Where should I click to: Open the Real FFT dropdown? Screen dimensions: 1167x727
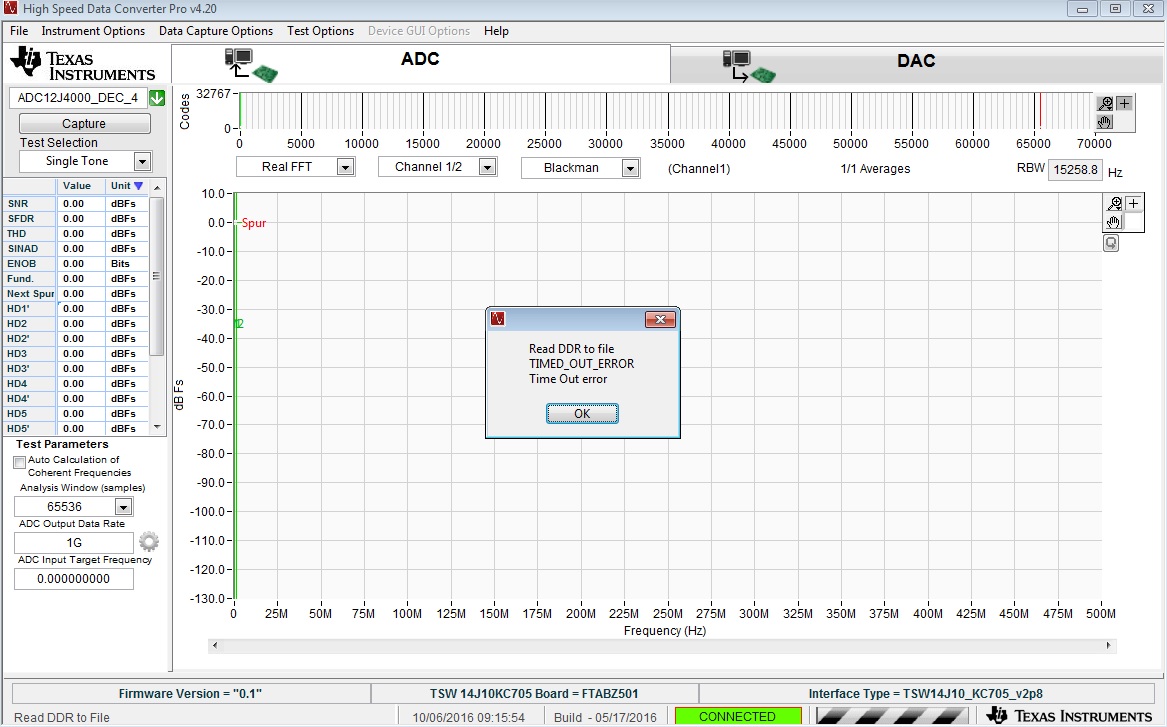345,167
